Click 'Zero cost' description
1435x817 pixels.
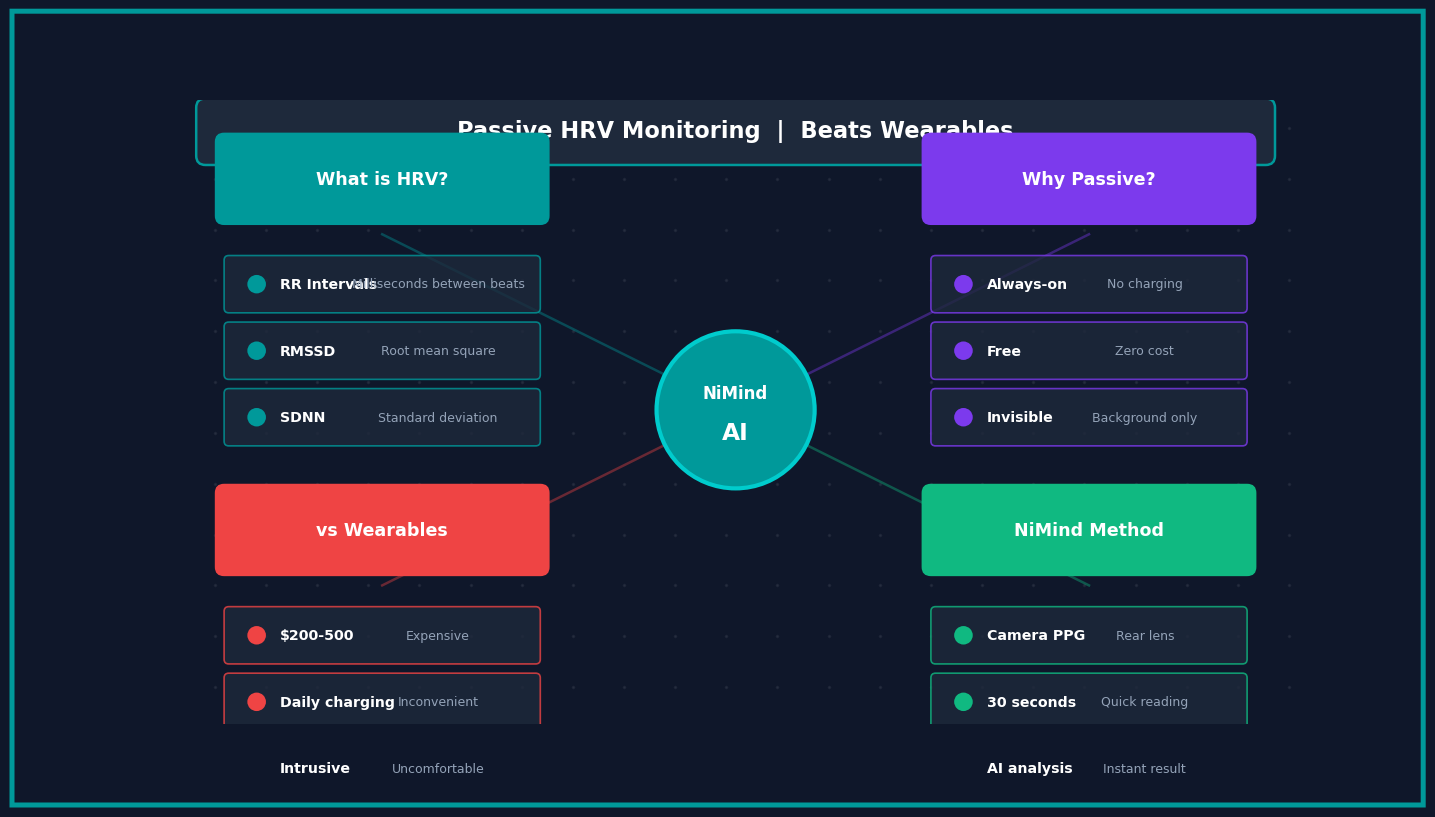tap(1144, 352)
